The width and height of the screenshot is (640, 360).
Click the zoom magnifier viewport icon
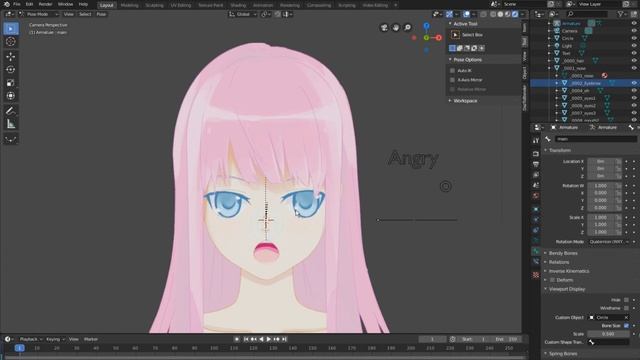click(407, 27)
